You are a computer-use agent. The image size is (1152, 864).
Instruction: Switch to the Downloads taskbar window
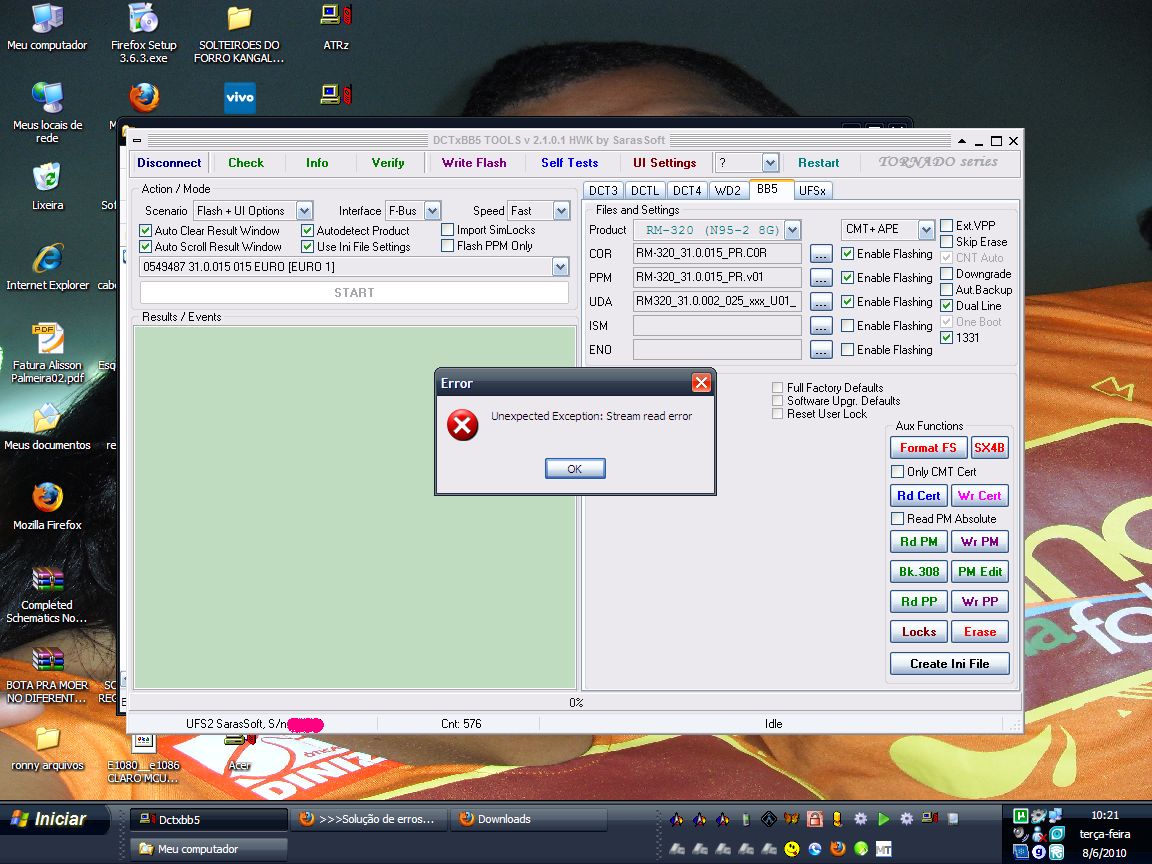pos(528,819)
